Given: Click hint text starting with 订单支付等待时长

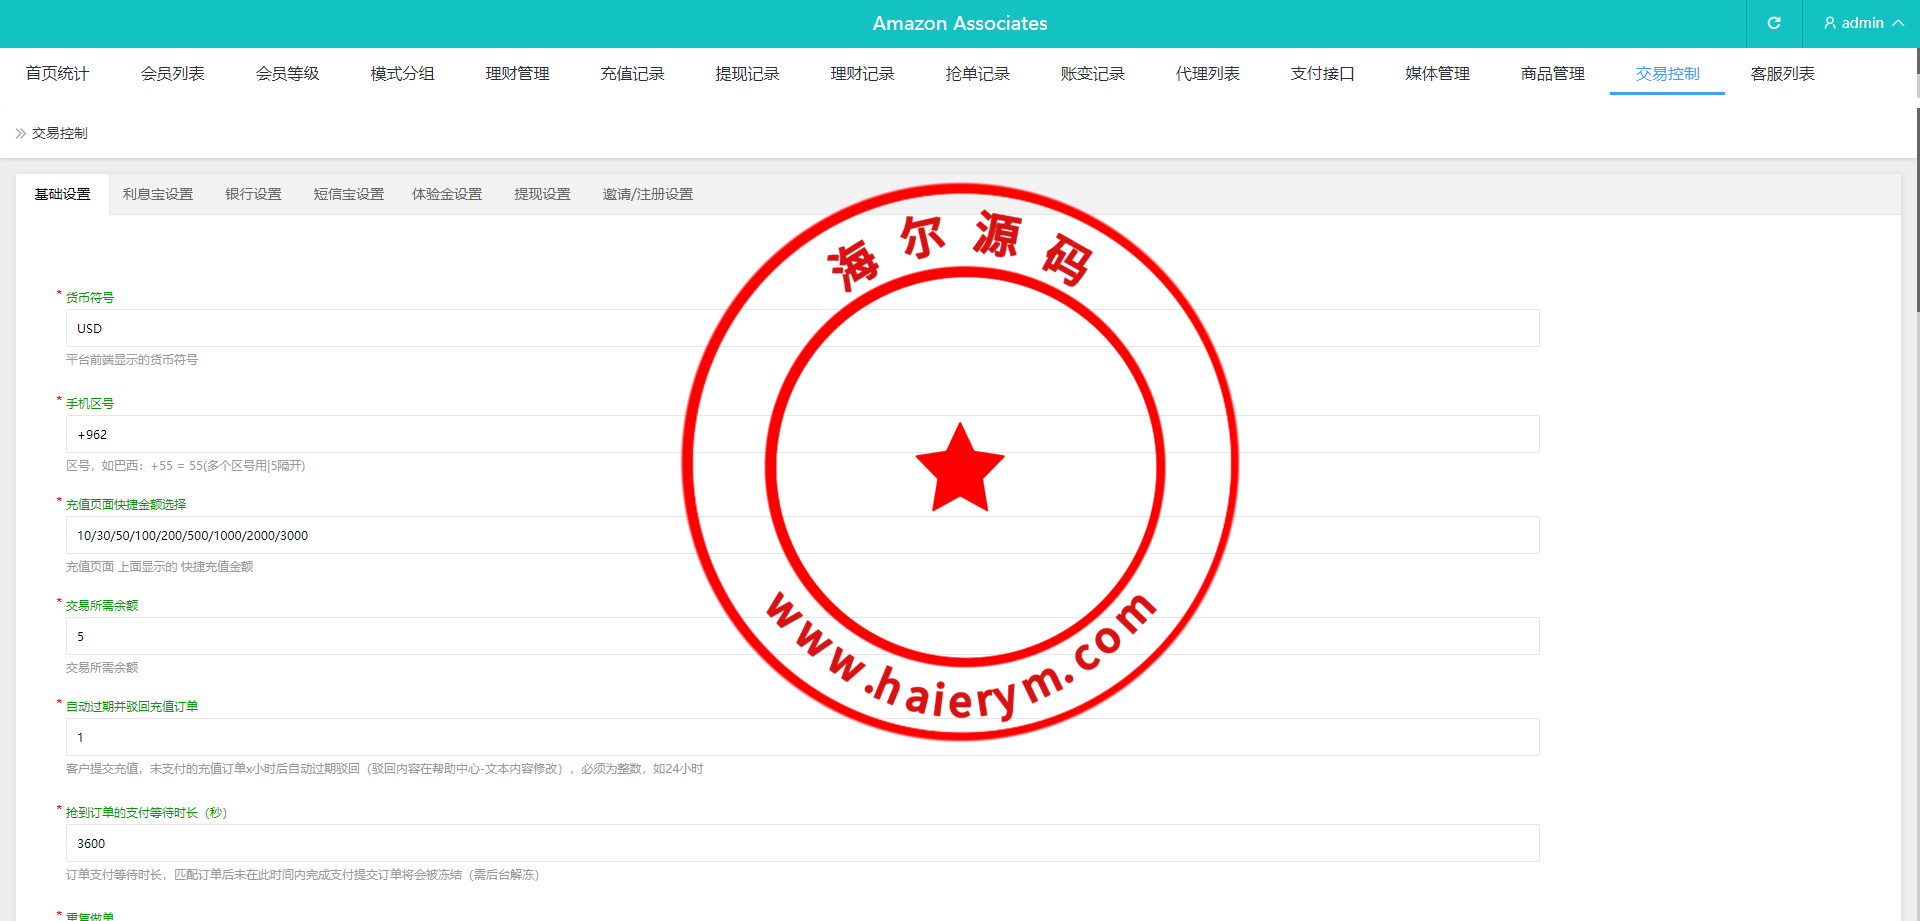Looking at the screenshot, I should (x=303, y=874).
